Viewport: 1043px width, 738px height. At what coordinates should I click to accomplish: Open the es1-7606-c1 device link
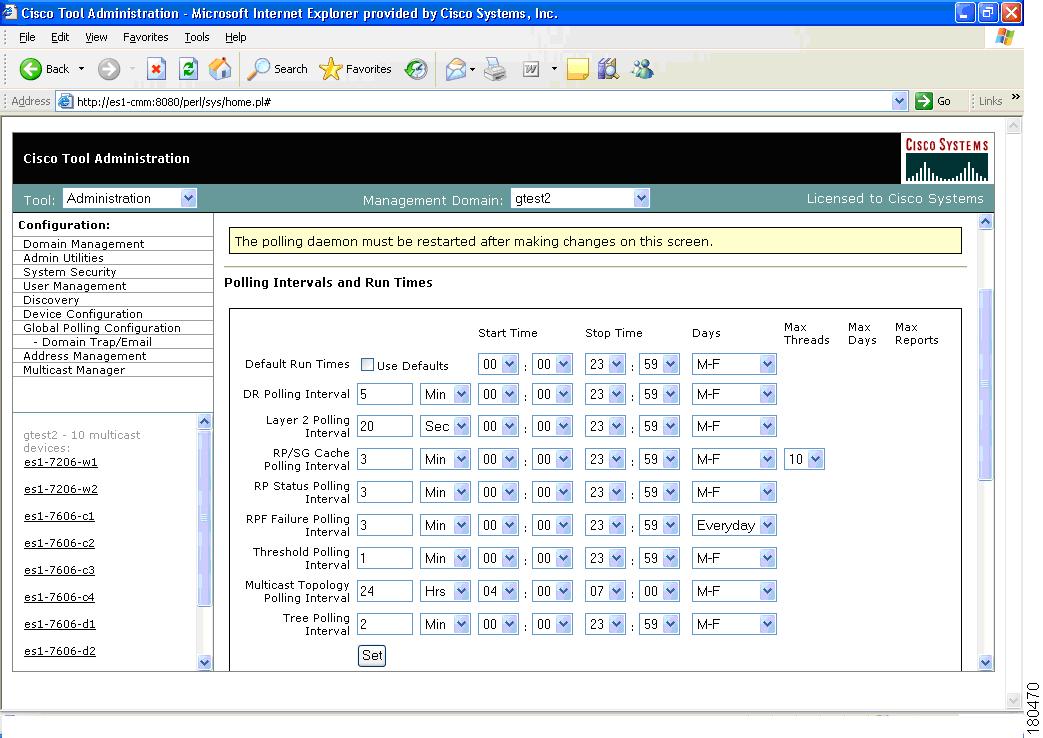pos(59,516)
